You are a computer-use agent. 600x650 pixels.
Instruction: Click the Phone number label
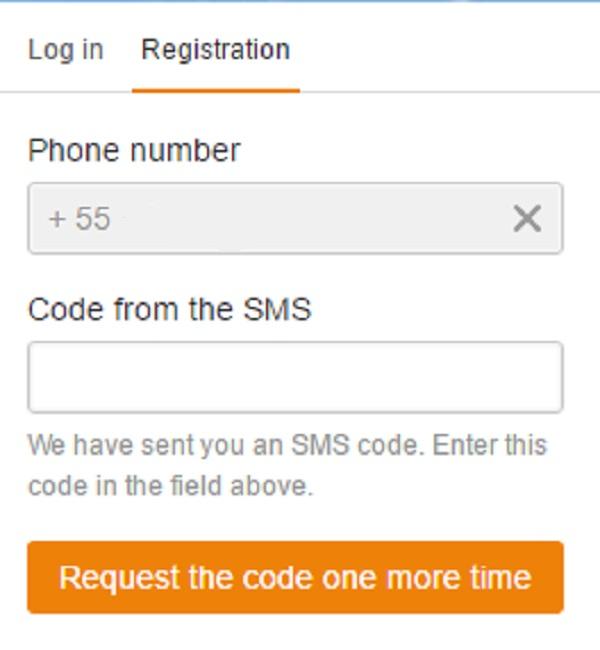point(134,151)
